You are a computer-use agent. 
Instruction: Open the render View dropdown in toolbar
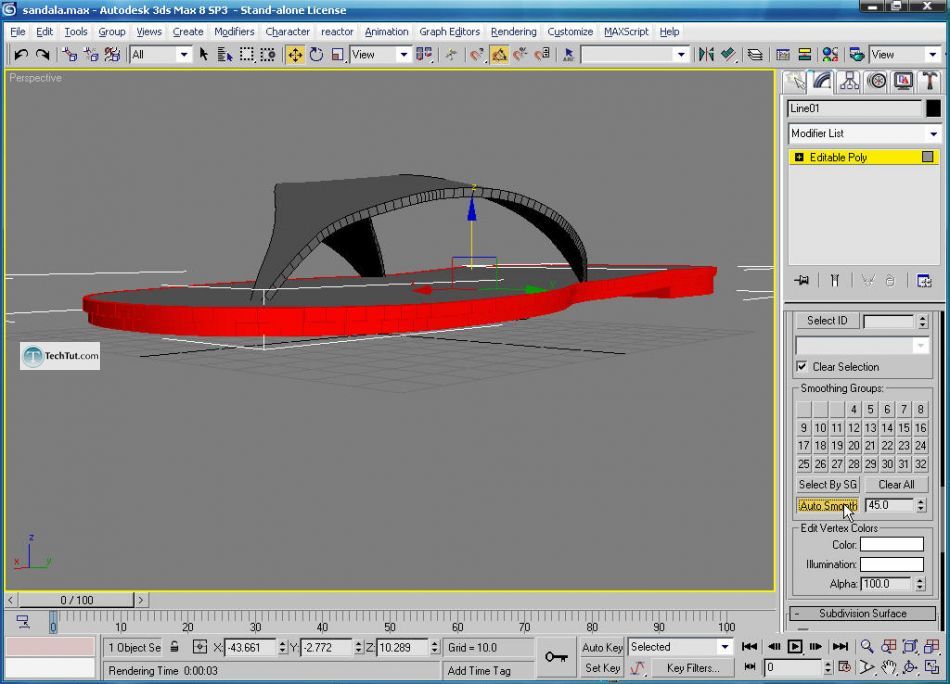tap(905, 55)
